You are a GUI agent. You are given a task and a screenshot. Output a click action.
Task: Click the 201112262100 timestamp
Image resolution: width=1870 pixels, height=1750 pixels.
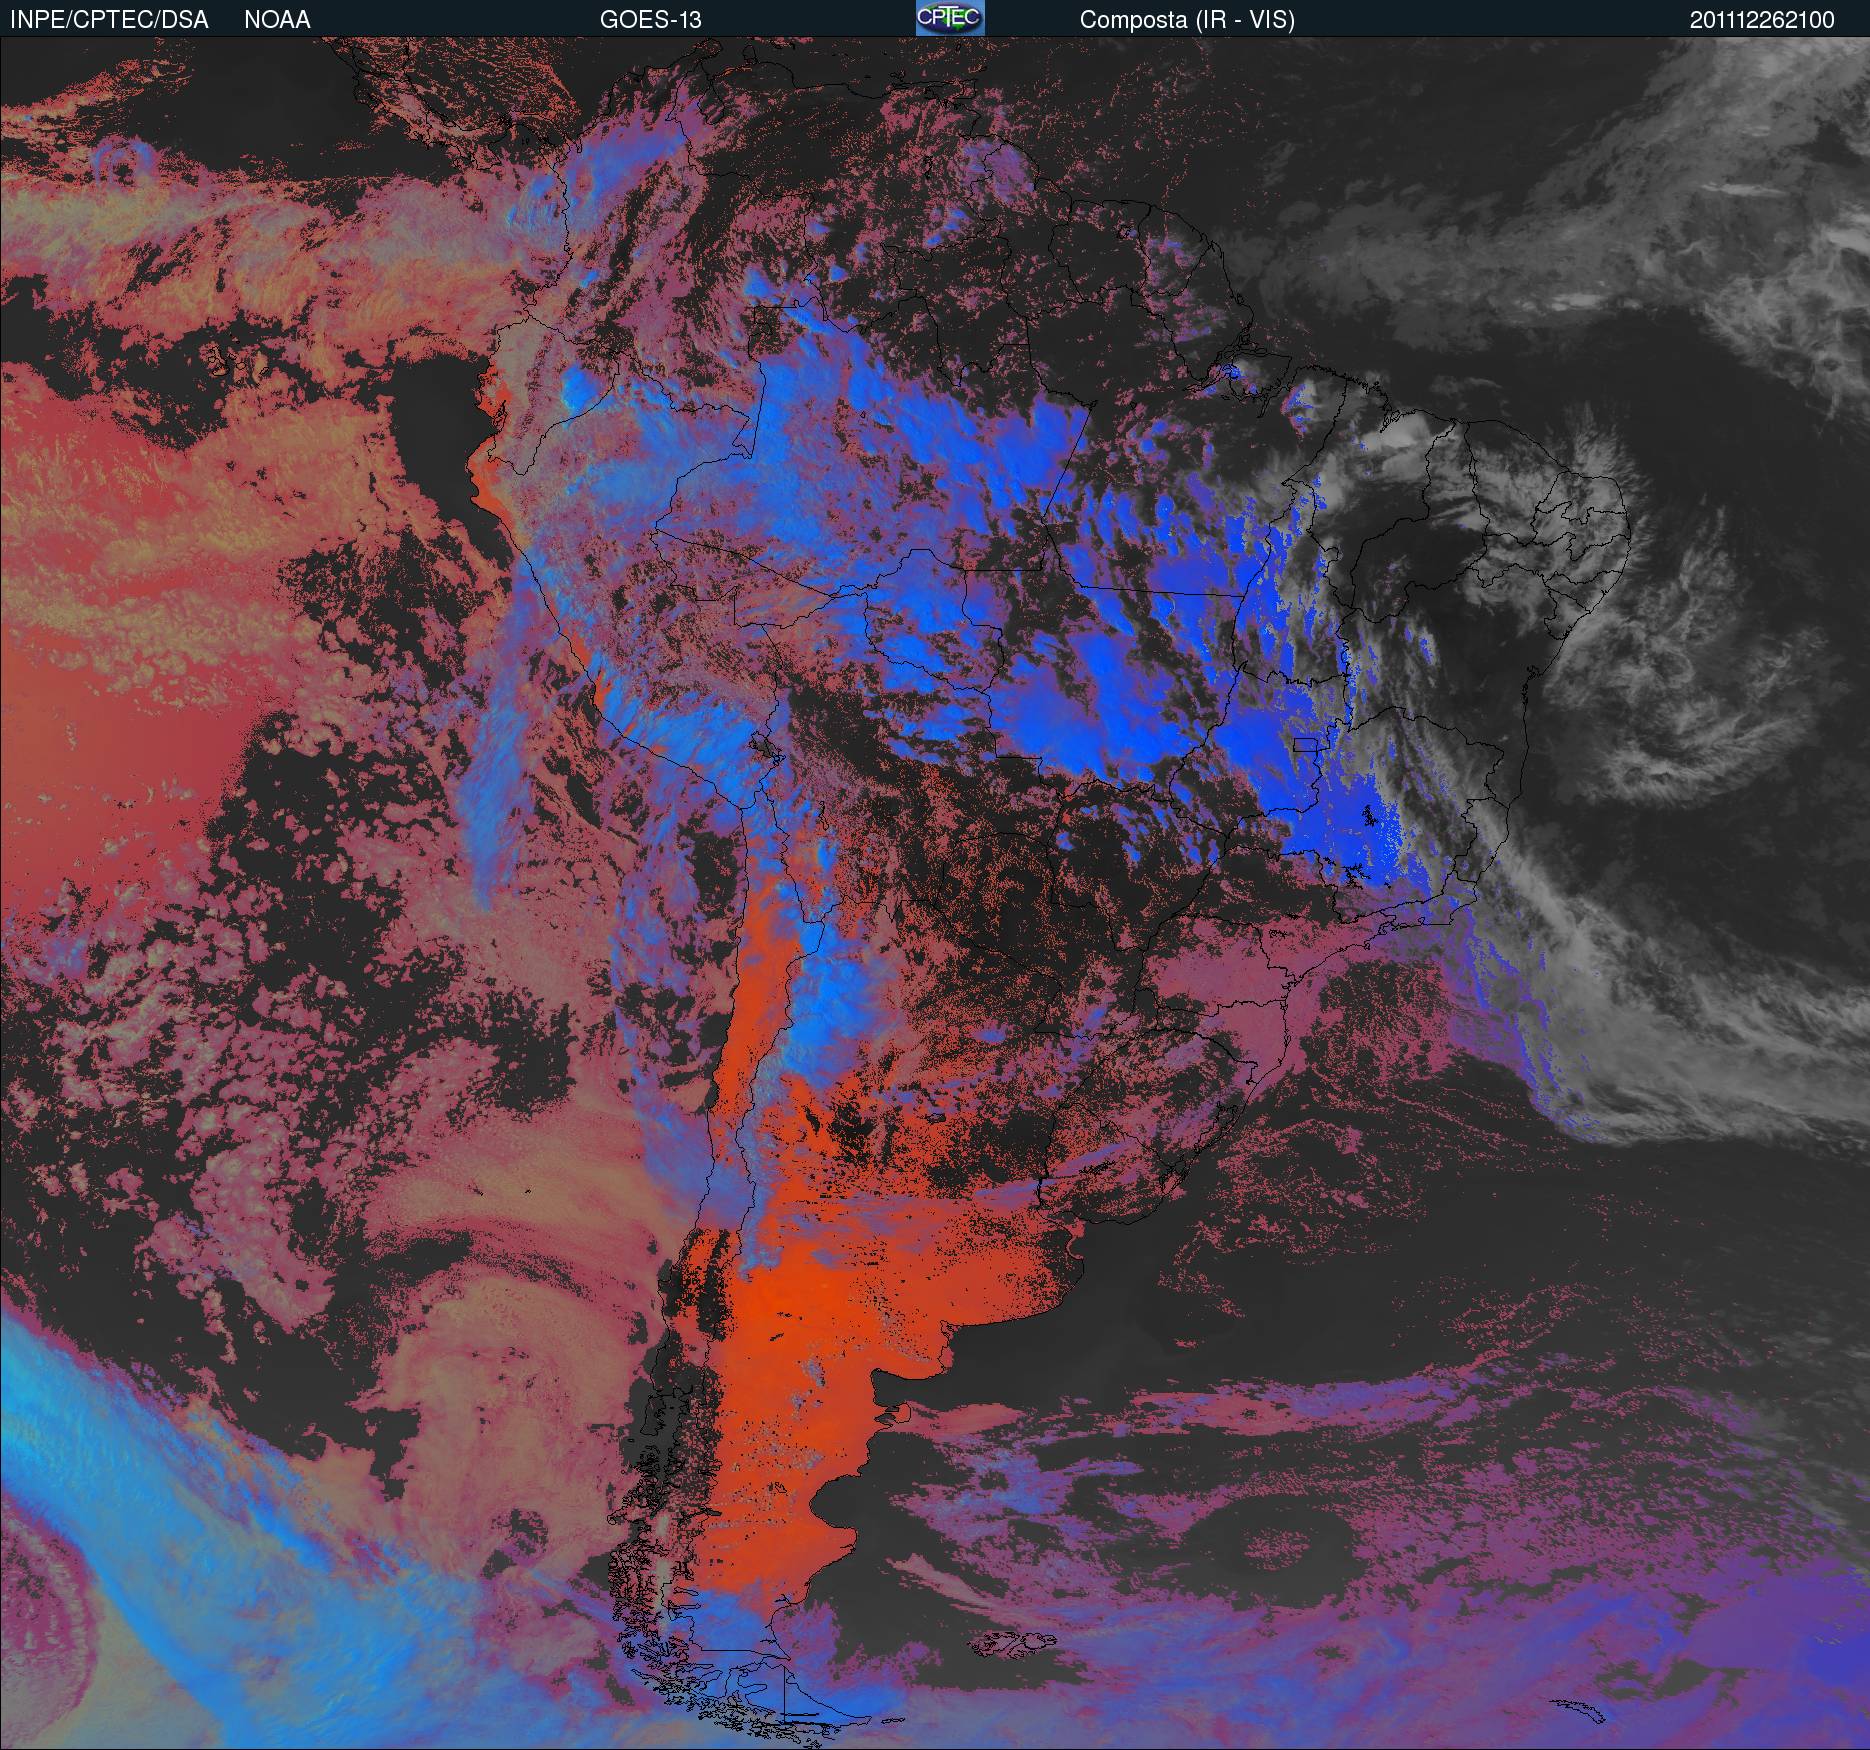pos(1762,20)
